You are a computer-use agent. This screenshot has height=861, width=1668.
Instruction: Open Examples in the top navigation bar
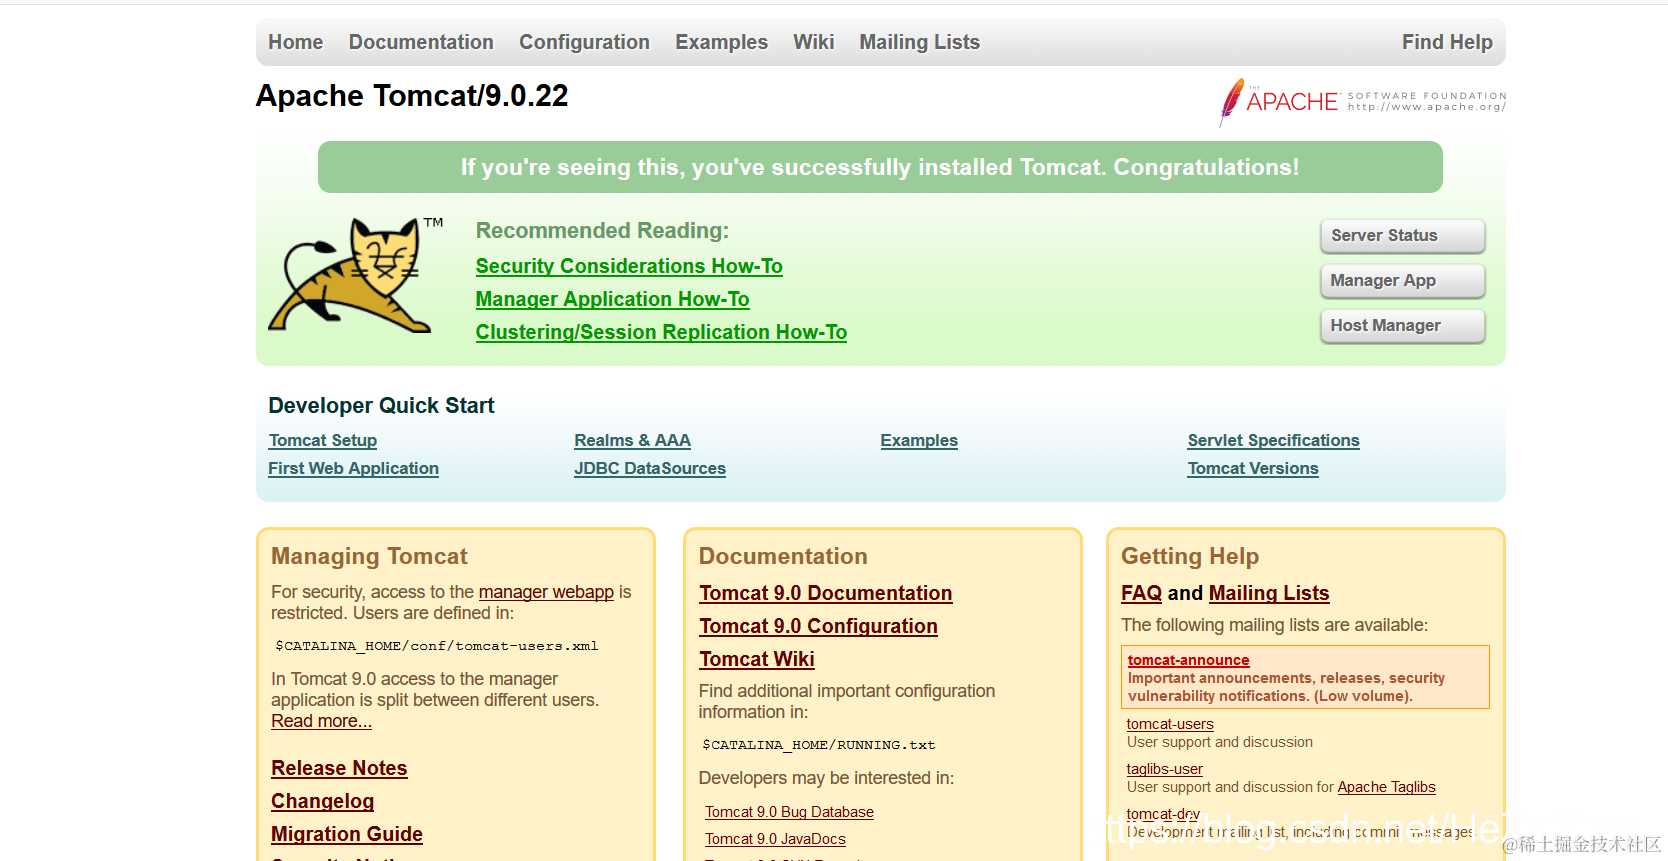pyautogui.click(x=721, y=42)
